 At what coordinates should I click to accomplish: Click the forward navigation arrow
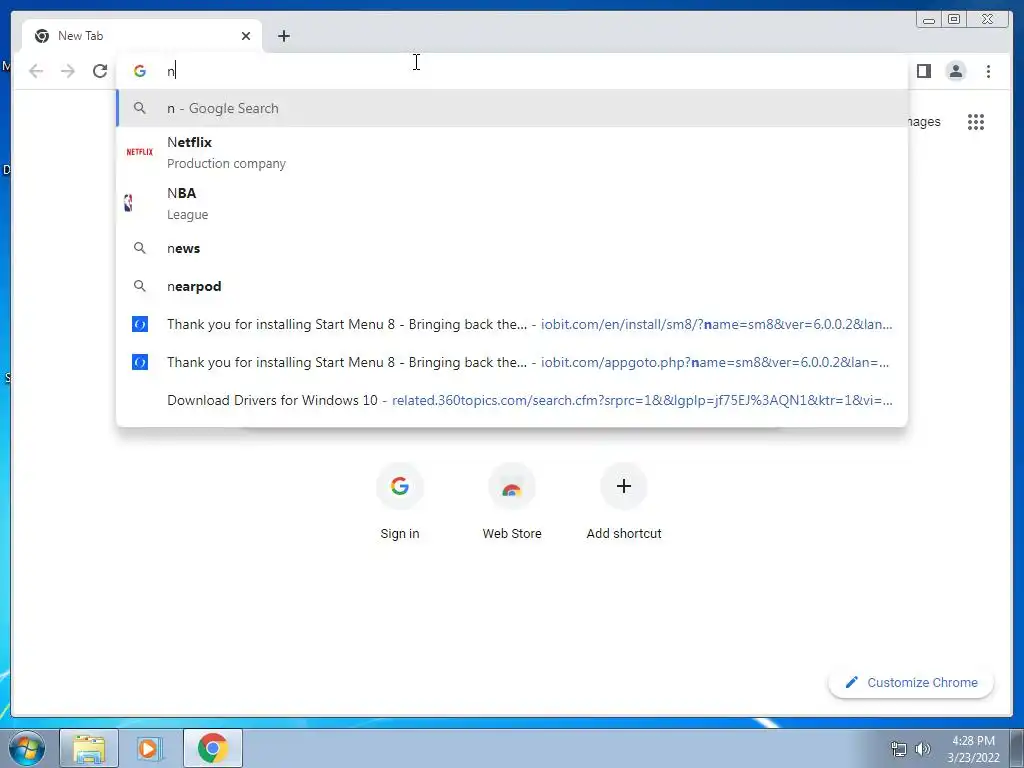click(x=68, y=71)
